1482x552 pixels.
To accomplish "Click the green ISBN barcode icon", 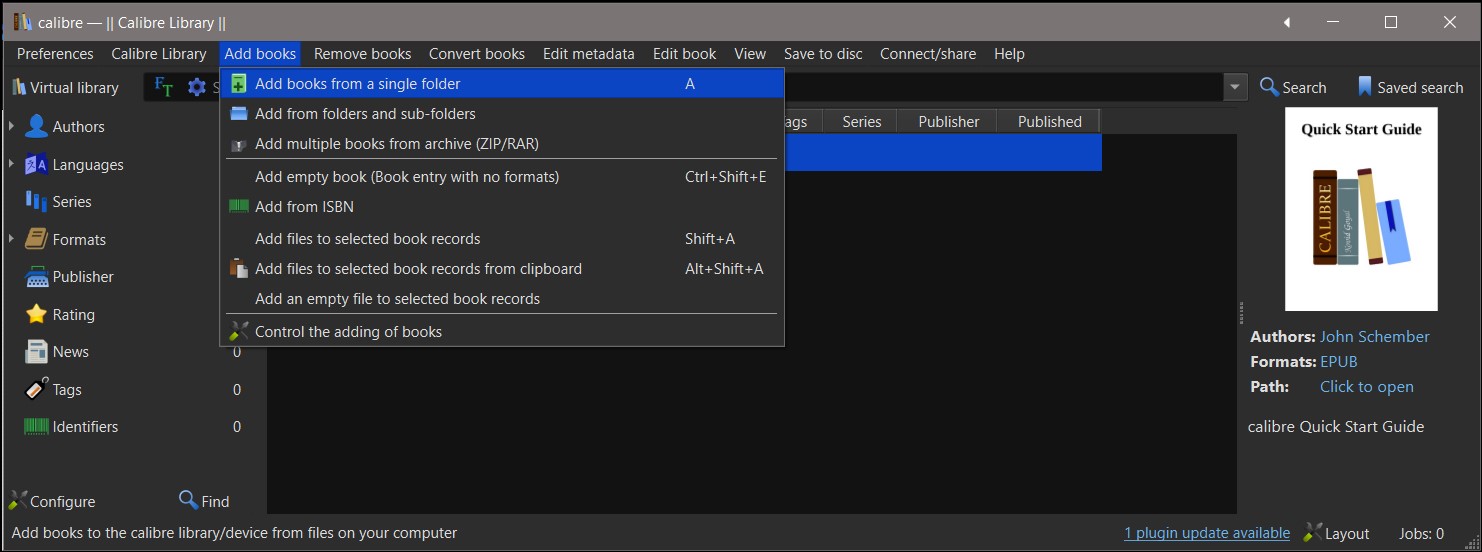I will (x=238, y=207).
